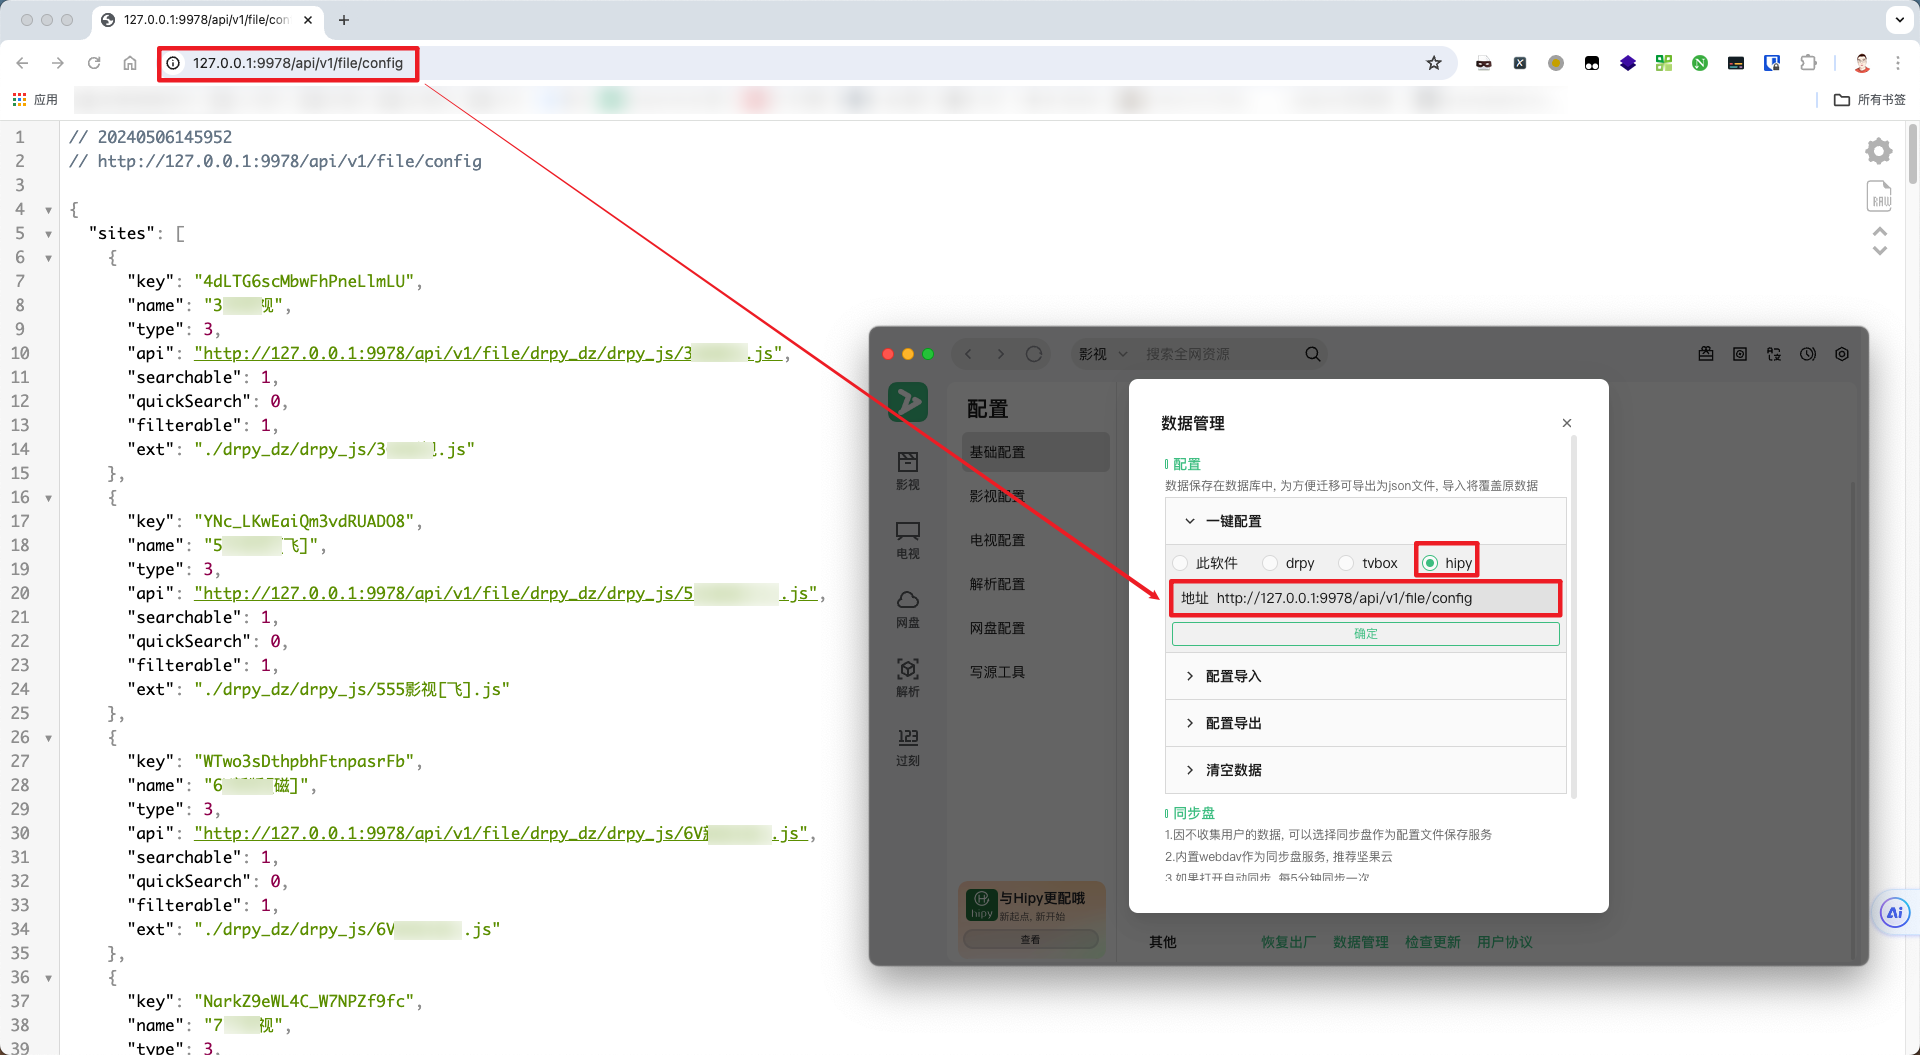1920x1055 pixels.
Task: Switch to RAW view of JSON
Action: point(1879,196)
